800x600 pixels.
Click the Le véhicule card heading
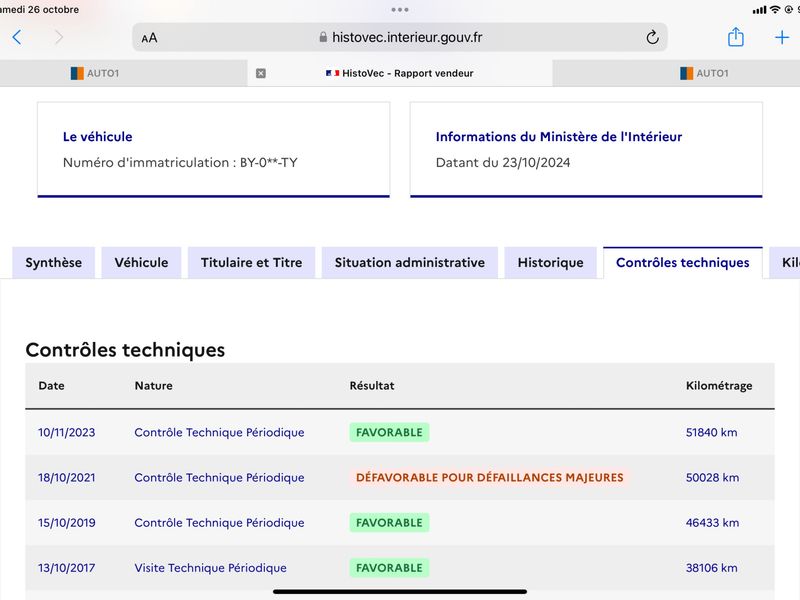[x=97, y=137]
